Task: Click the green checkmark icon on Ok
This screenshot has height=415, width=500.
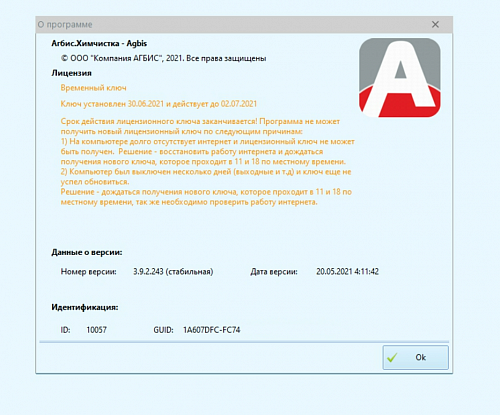Action: (392, 357)
